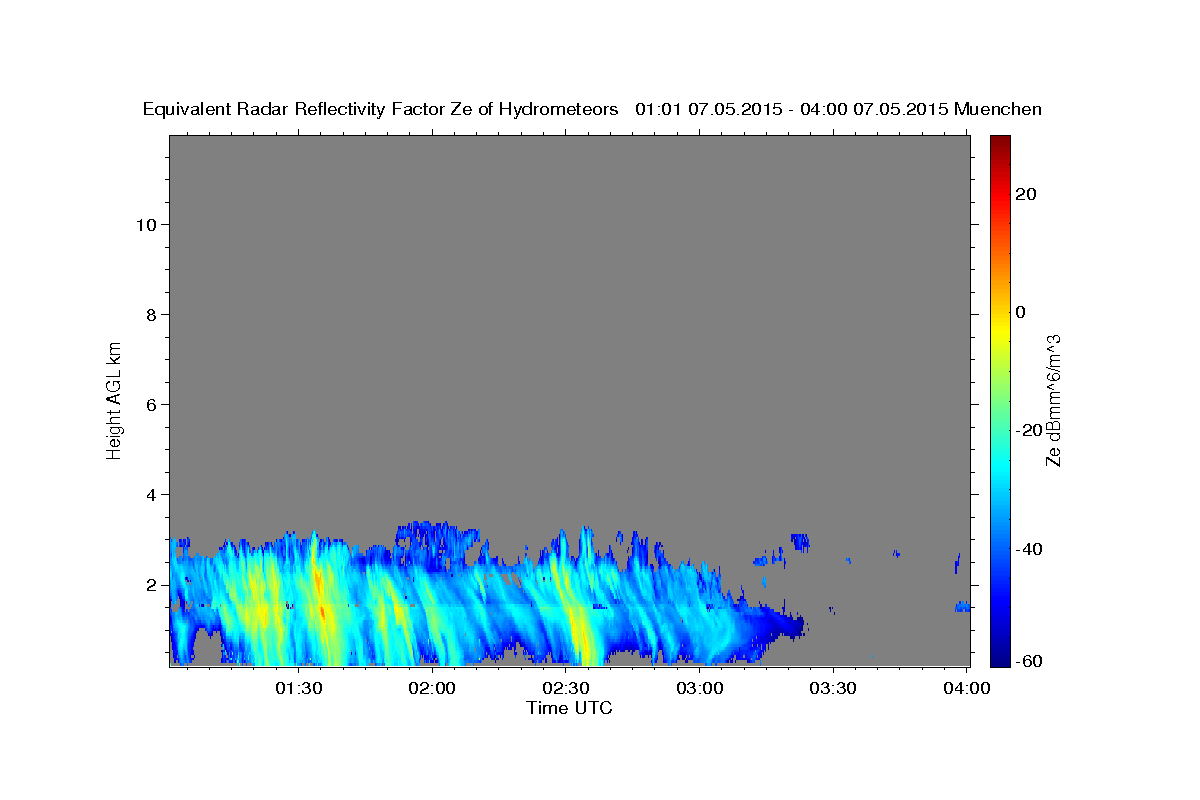Click the dark blue bottom of the colorbar
This screenshot has width=1200, height=800.
[1000, 656]
